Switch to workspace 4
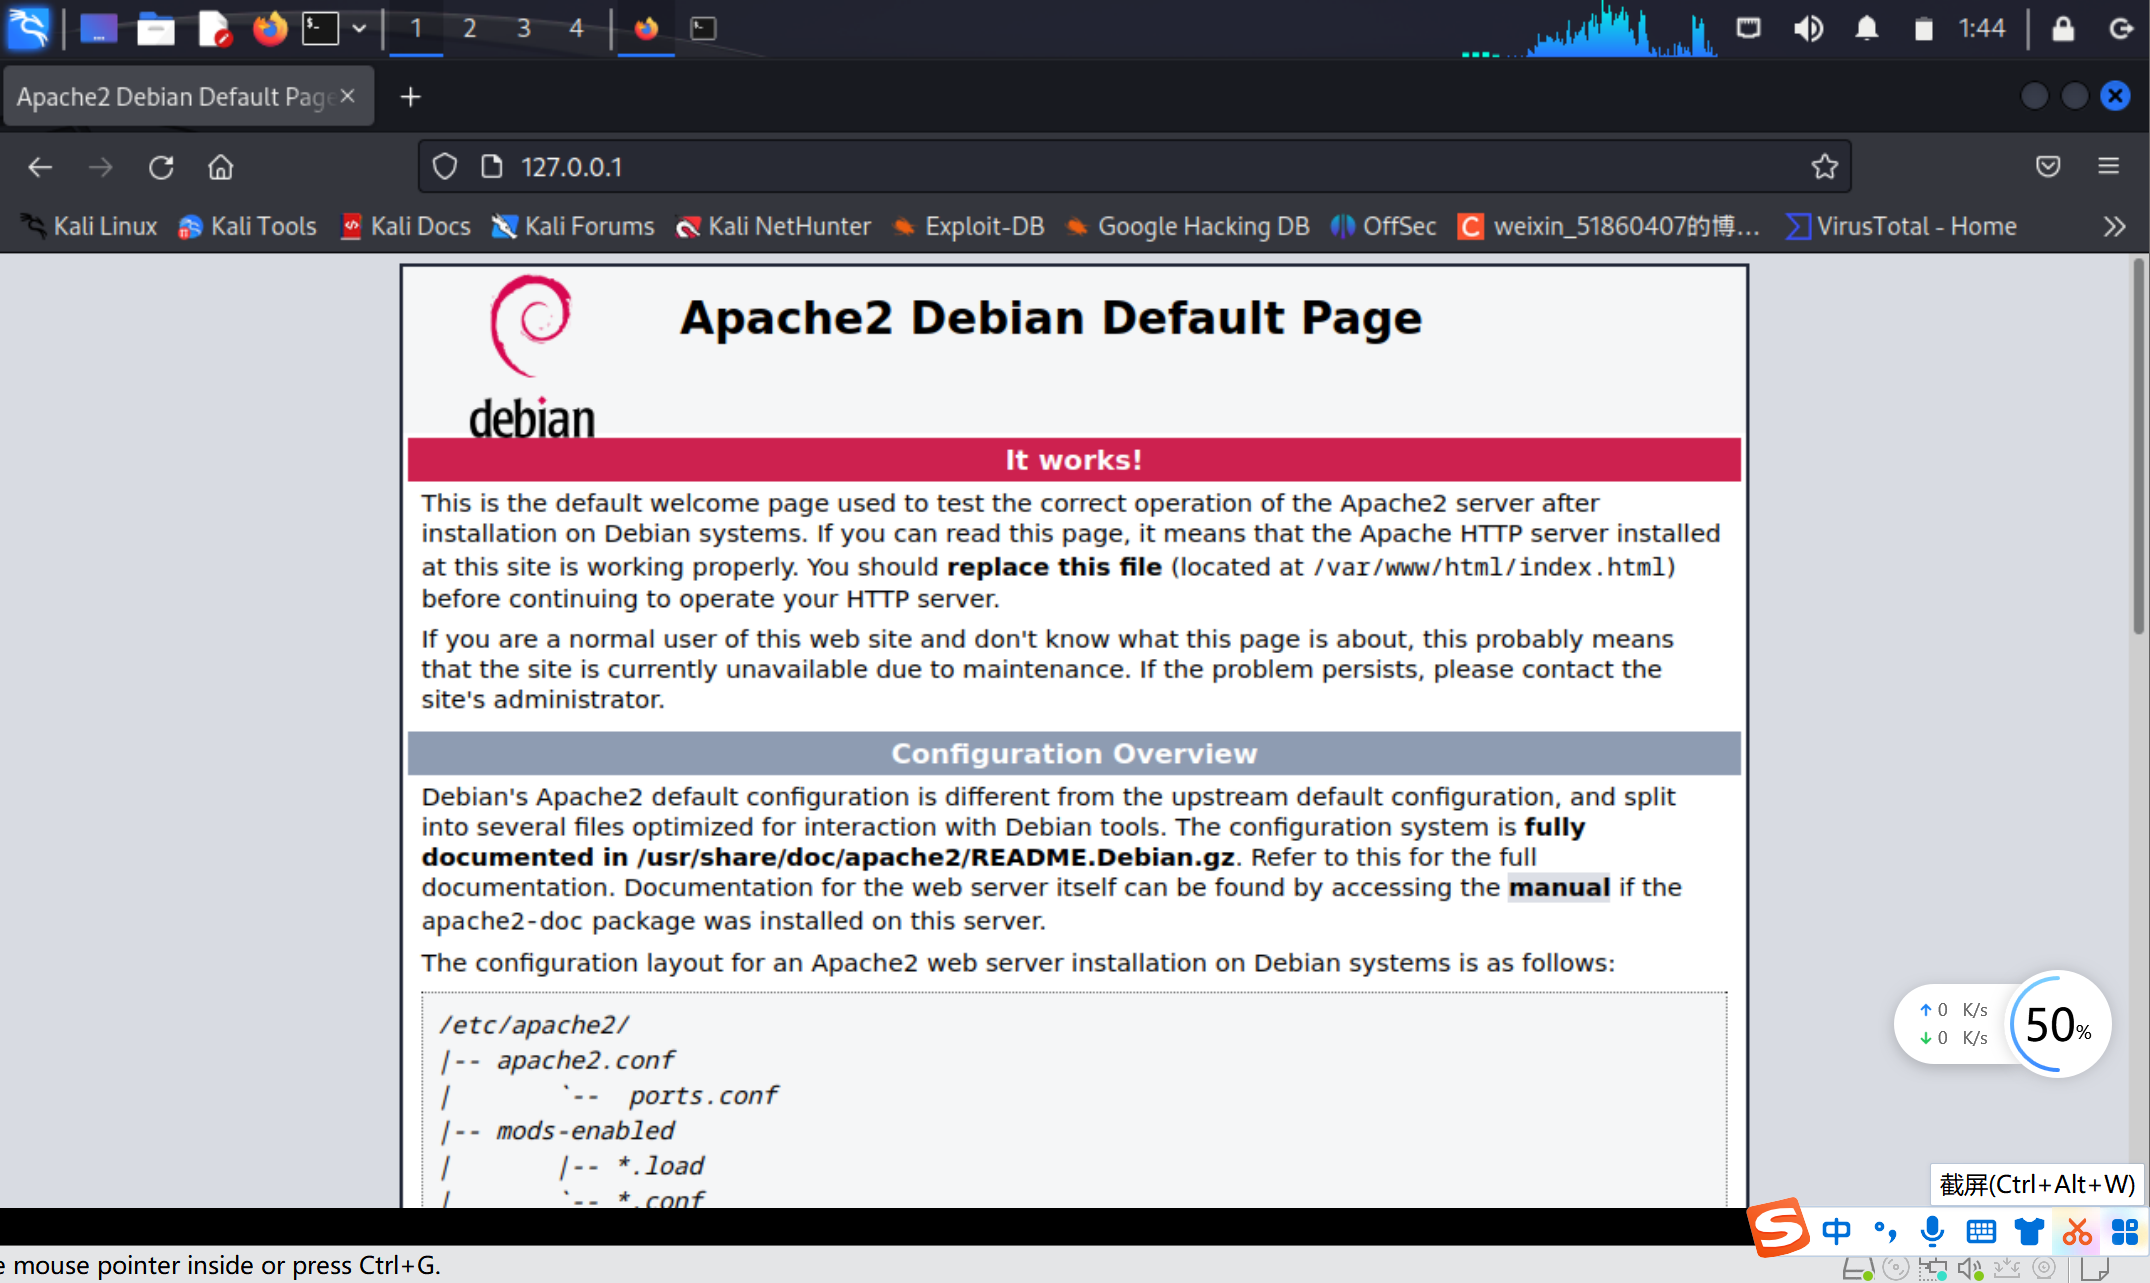The width and height of the screenshot is (2150, 1283). point(577,29)
